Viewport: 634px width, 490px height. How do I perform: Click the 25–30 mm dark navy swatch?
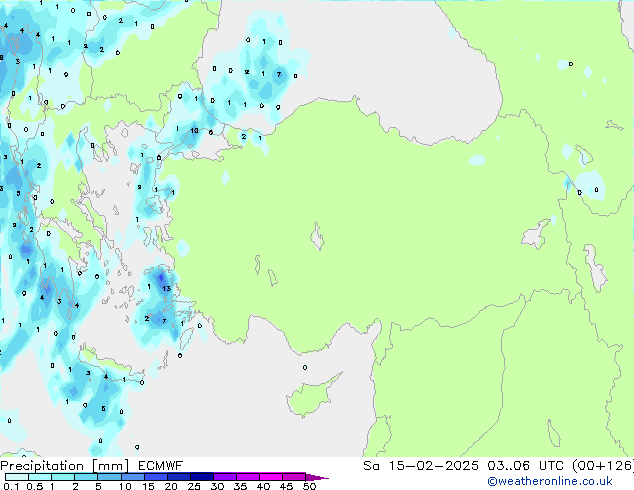coord(202,477)
